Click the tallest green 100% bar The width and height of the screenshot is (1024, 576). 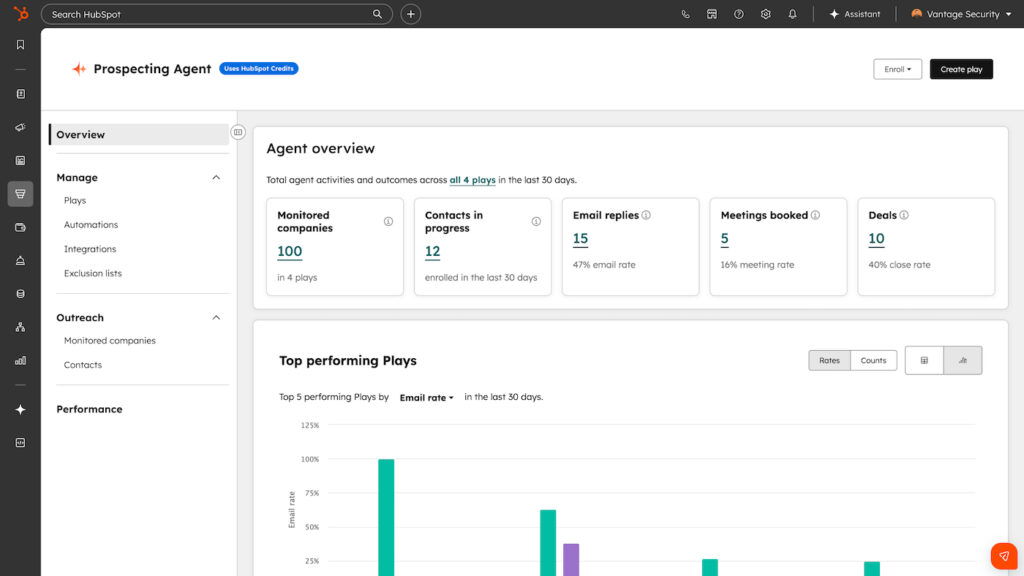click(x=386, y=517)
